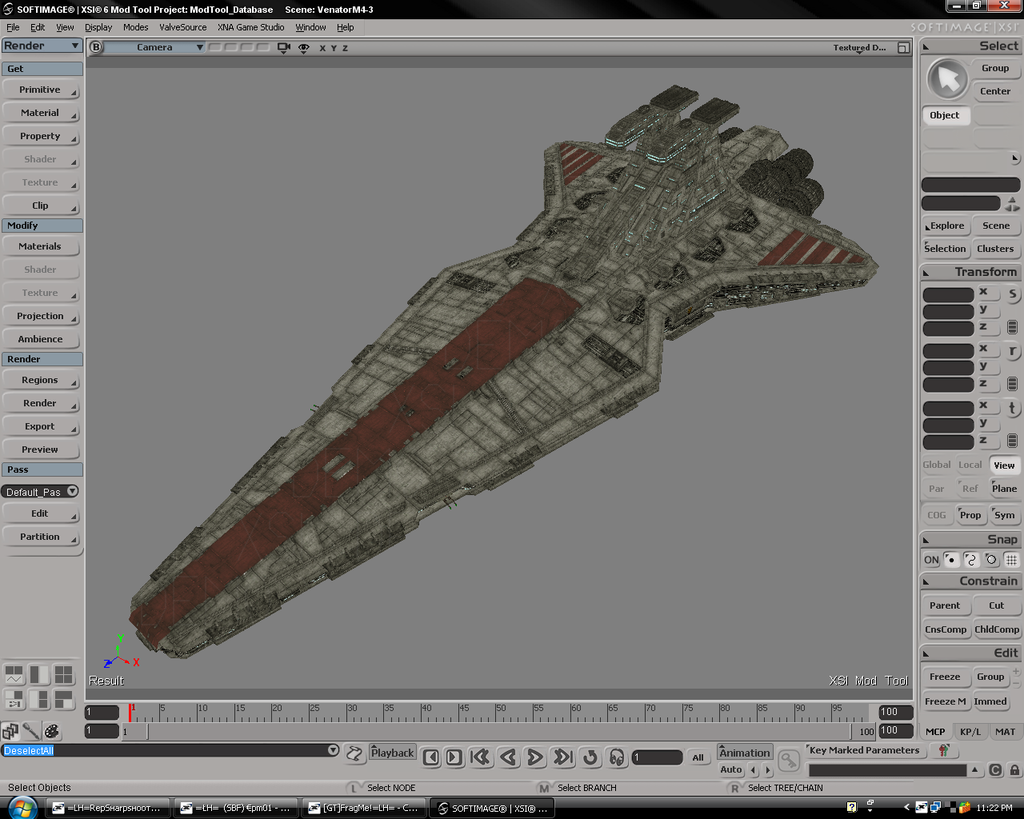This screenshot has height=819, width=1024.
Task: Open the Camera view dropdown
Action: click(x=155, y=48)
